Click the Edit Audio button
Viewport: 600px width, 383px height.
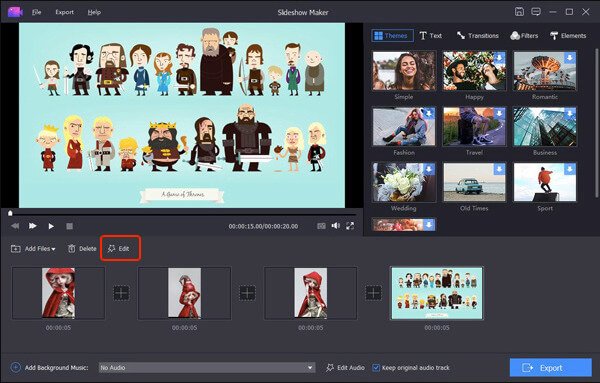345,368
